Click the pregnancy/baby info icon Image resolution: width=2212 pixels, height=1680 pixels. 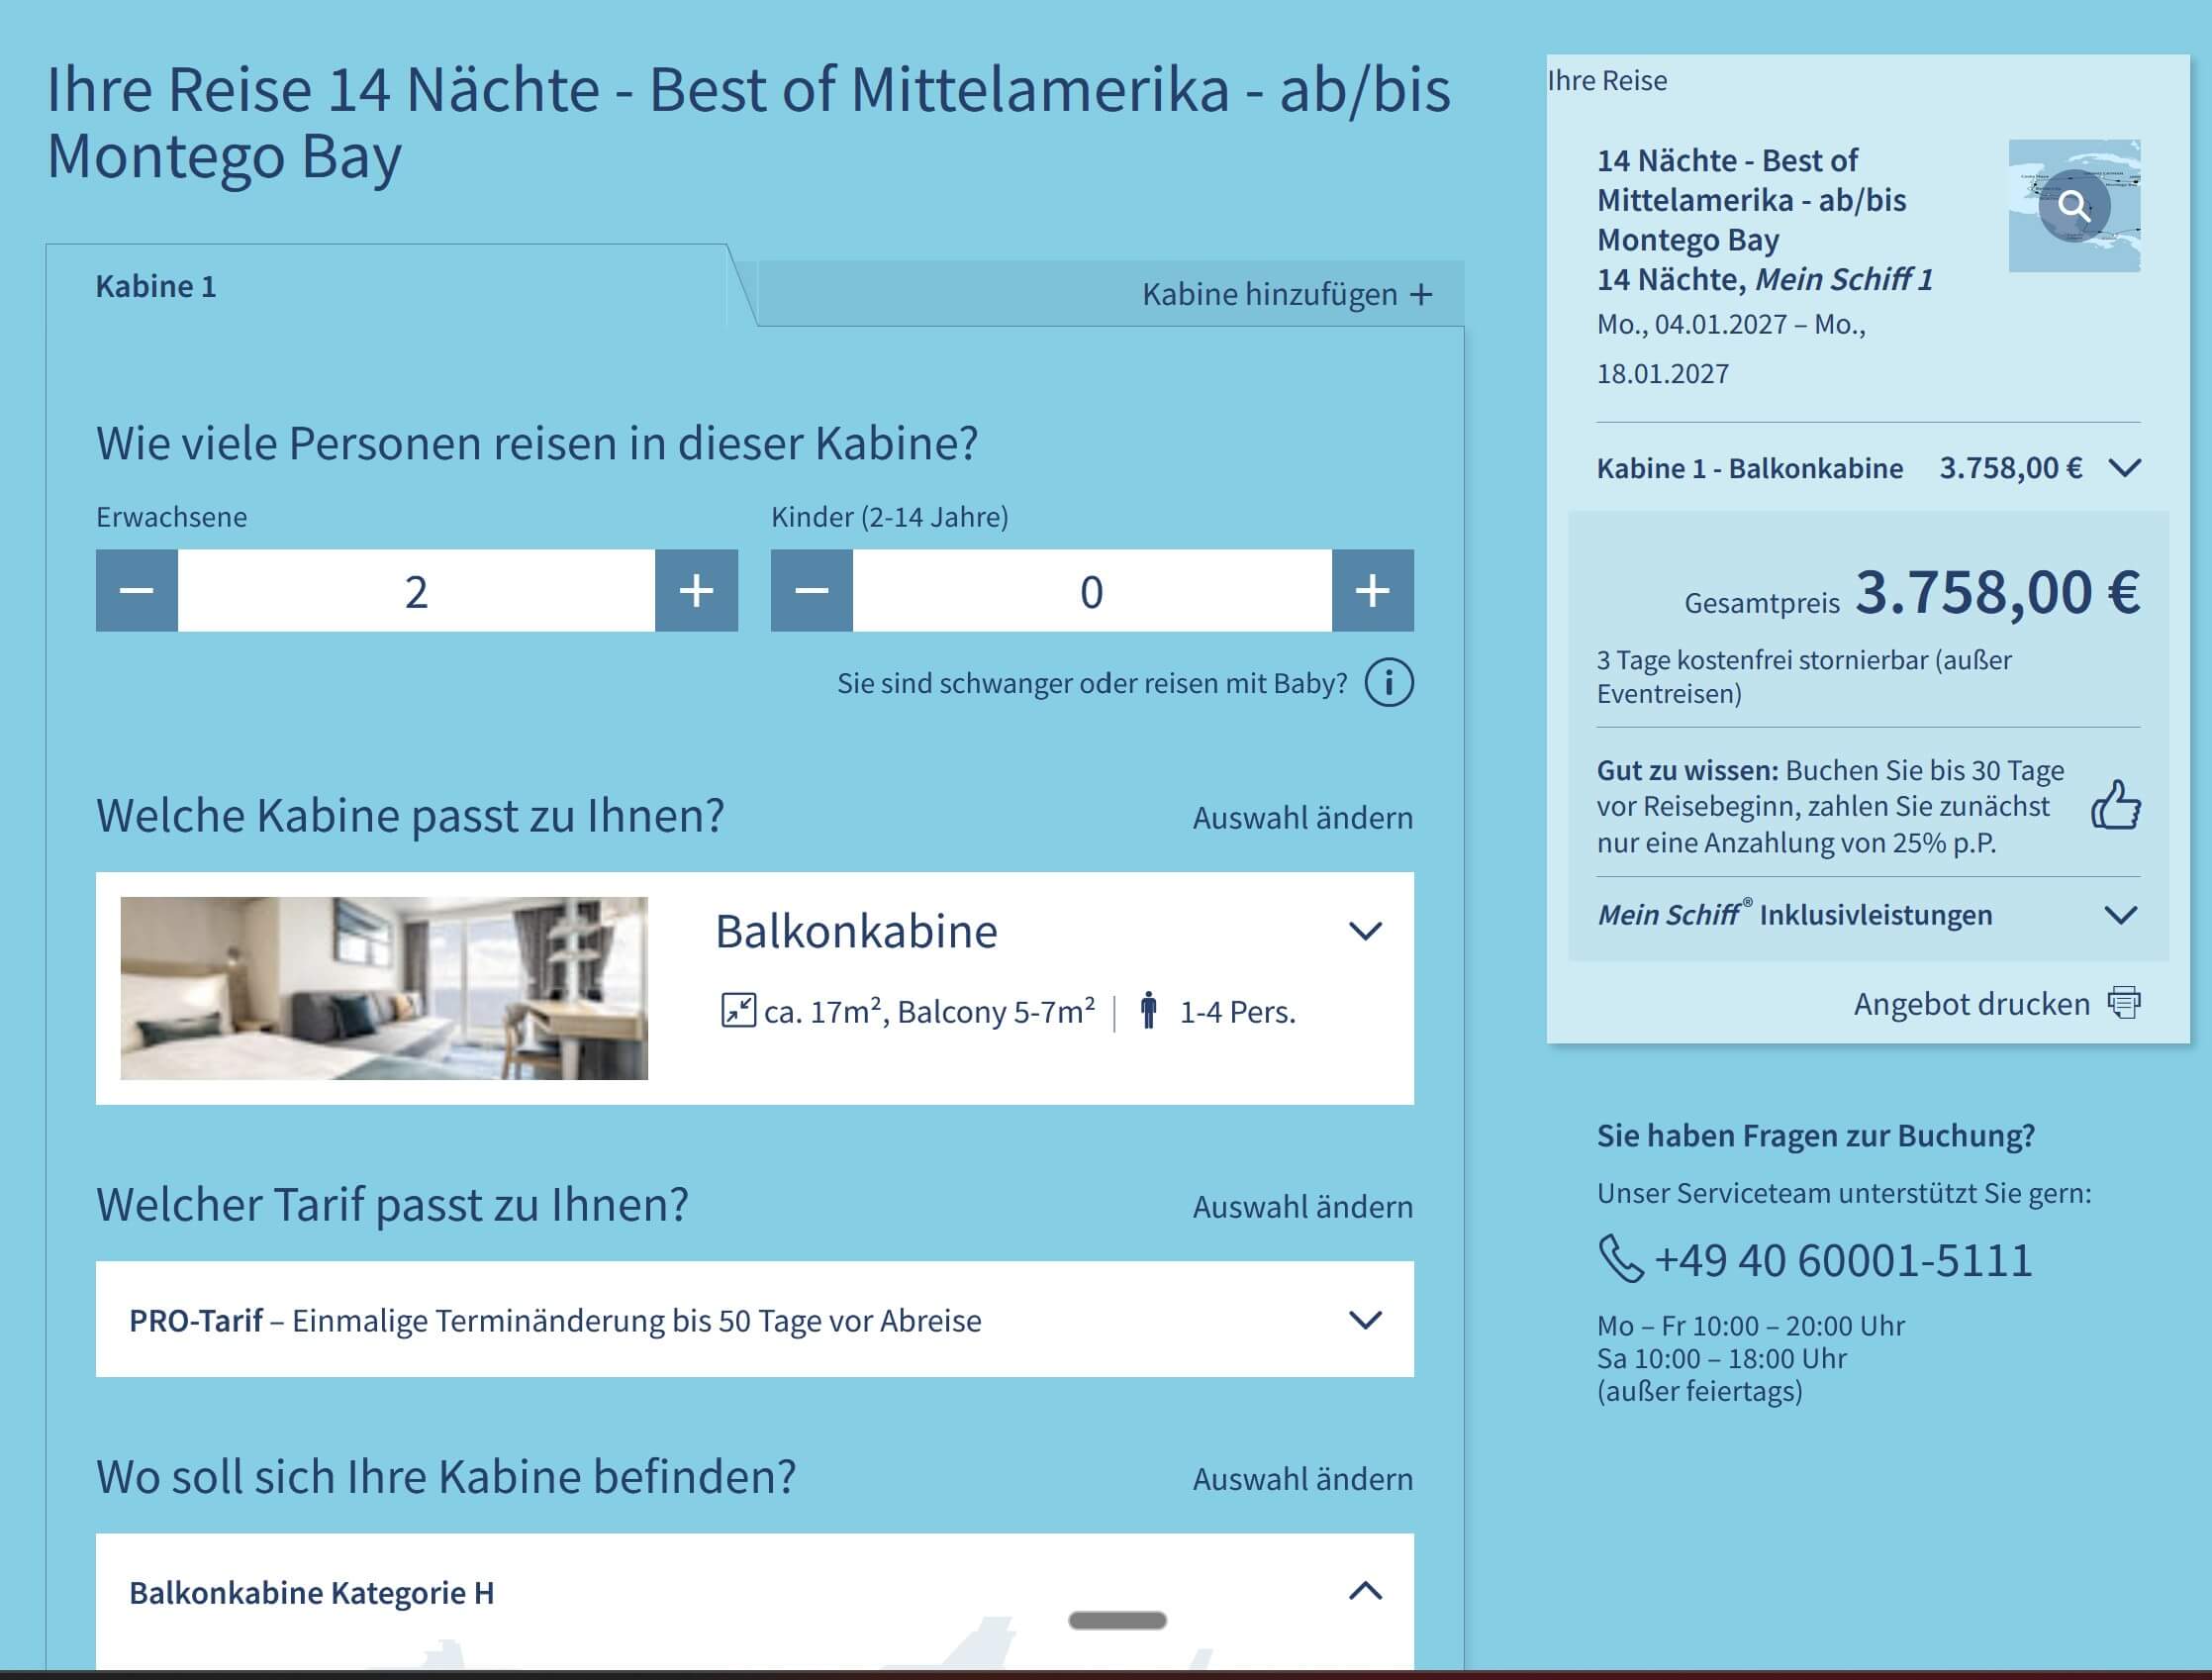coord(1389,683)
